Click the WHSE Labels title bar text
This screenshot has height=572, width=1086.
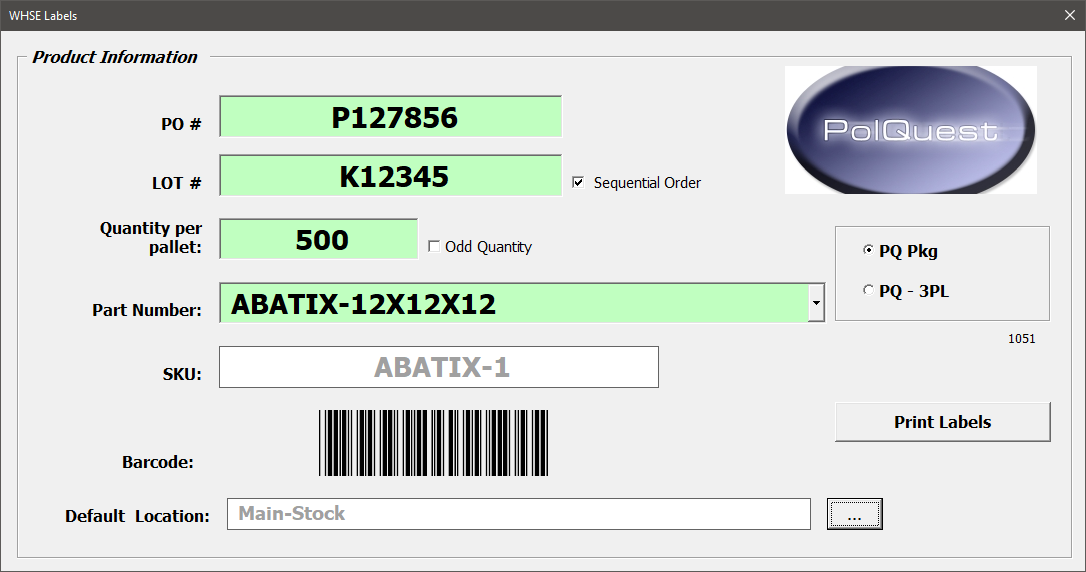click(43, 15)
